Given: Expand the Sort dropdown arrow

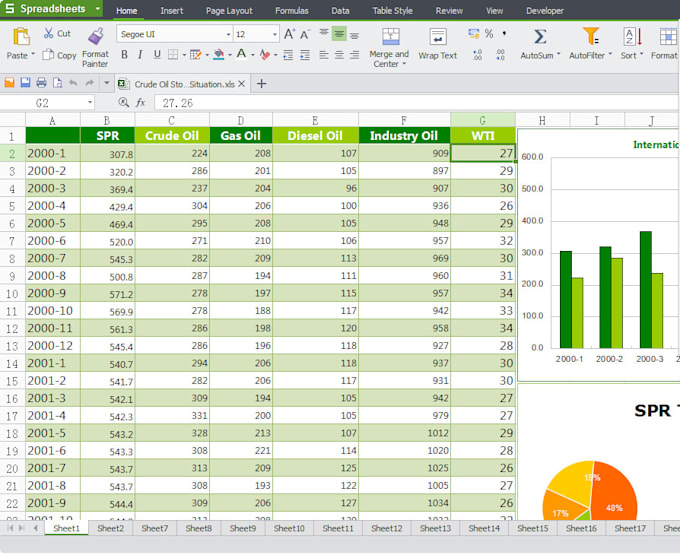Looking at the screenshot, I should (x=641, y=54).
